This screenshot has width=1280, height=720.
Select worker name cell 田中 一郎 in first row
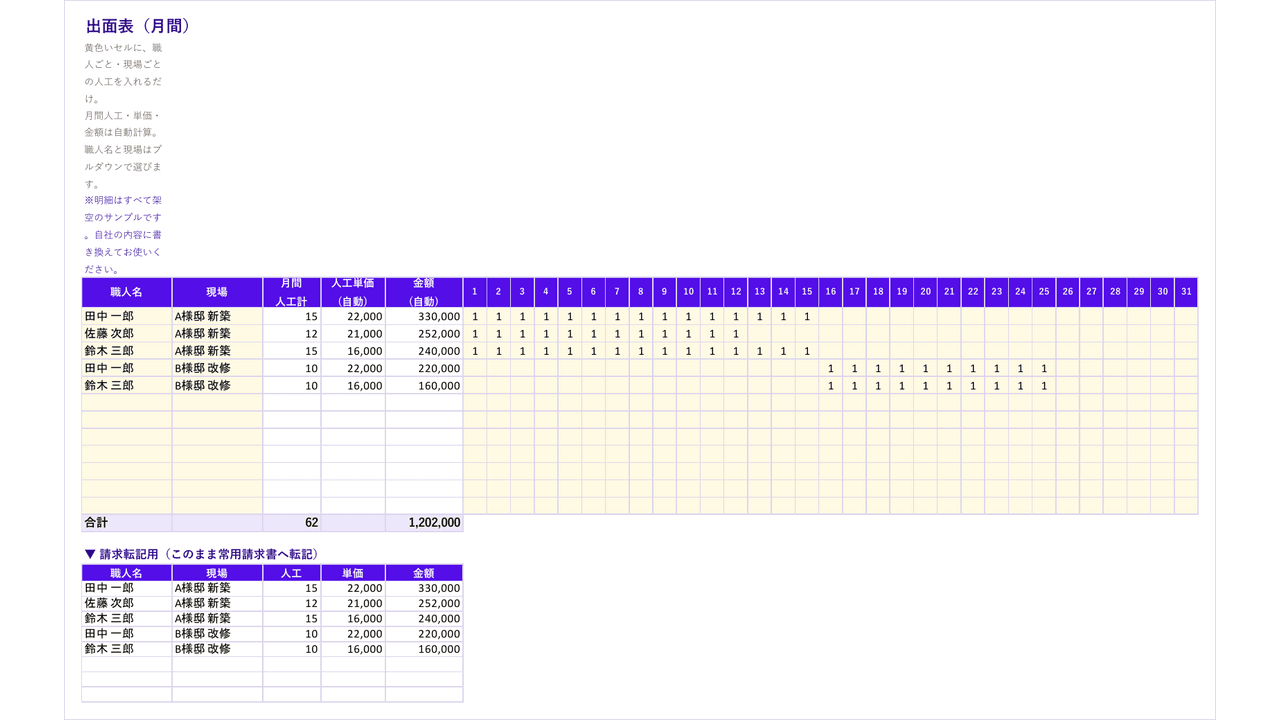127,316
